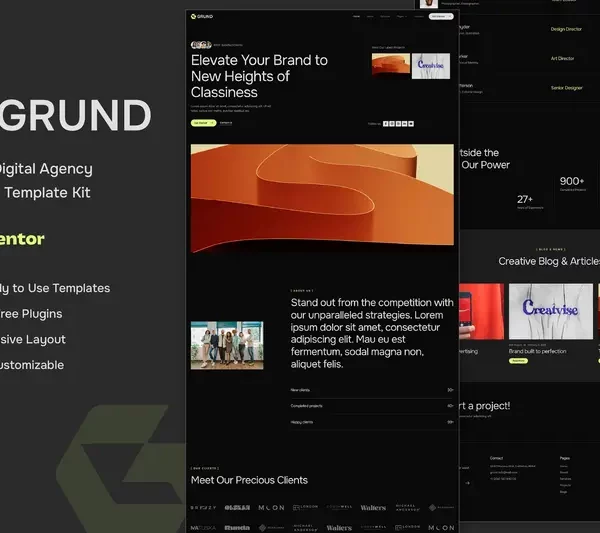Click the Elevate Your Brand headline
The image size is (600, 533).
(x=259, y=76)
